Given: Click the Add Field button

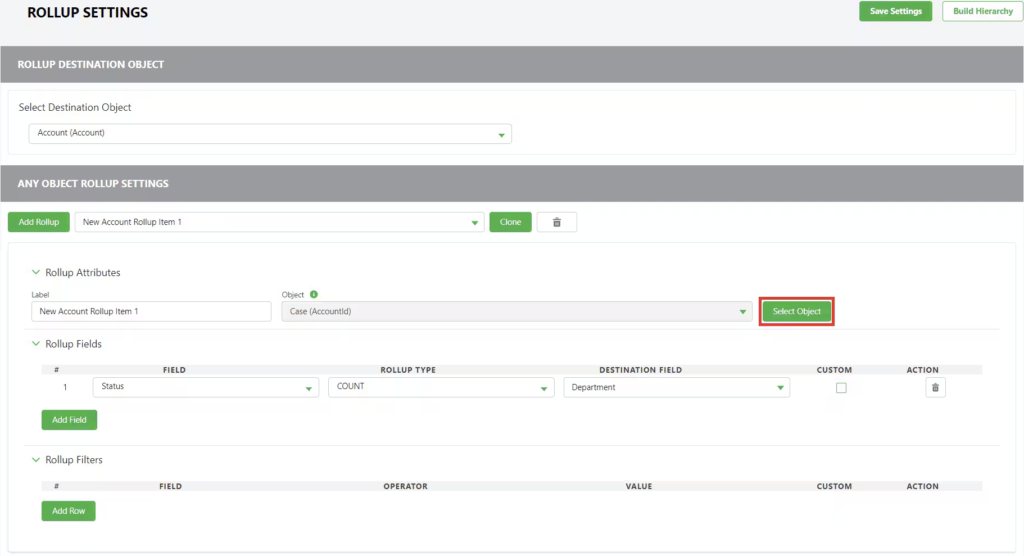Looking at the screenshot, I should (69, 420).
